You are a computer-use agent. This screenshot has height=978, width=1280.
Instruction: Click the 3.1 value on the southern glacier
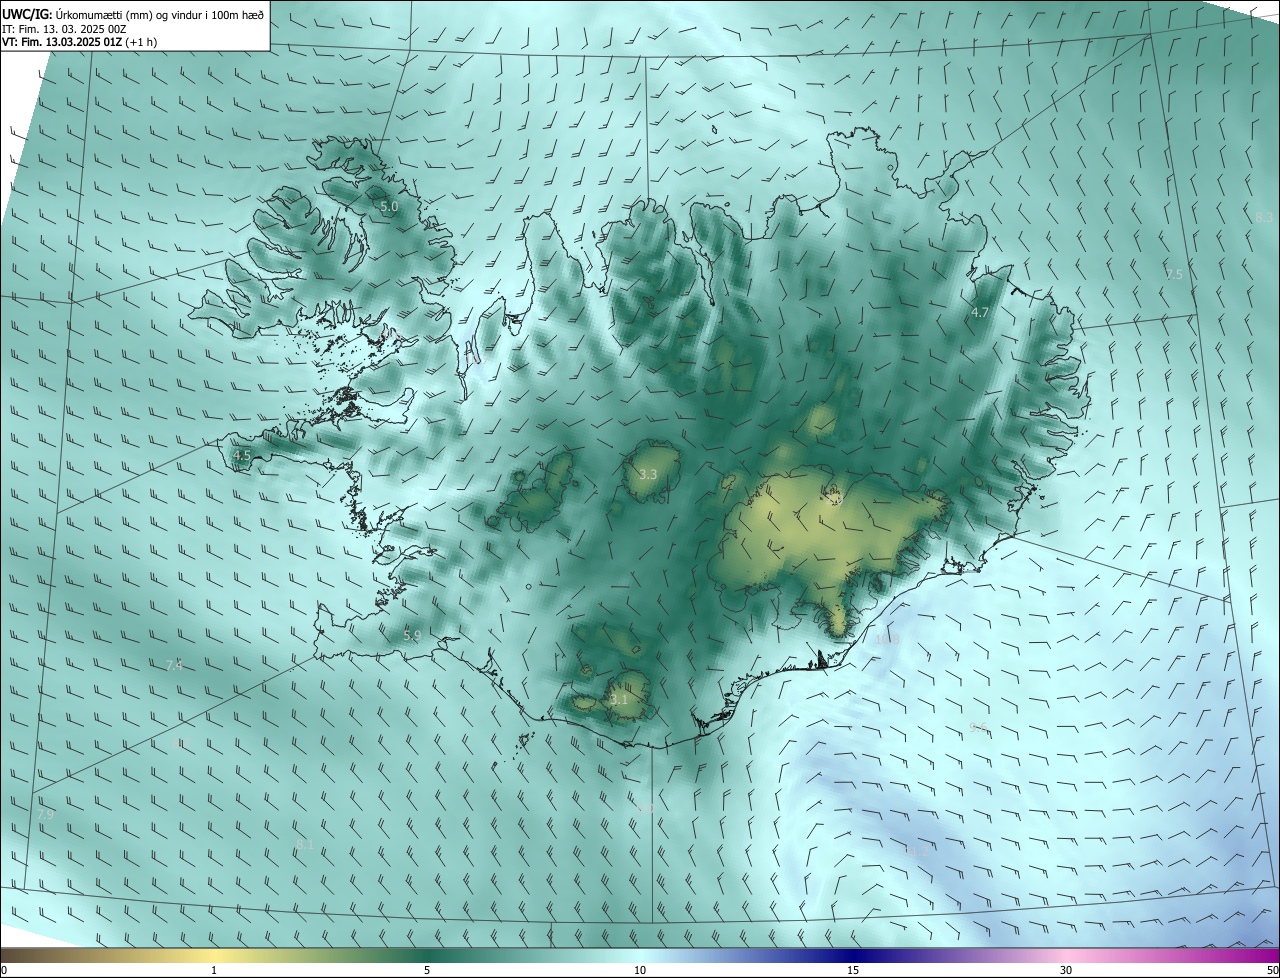point(619,699)
